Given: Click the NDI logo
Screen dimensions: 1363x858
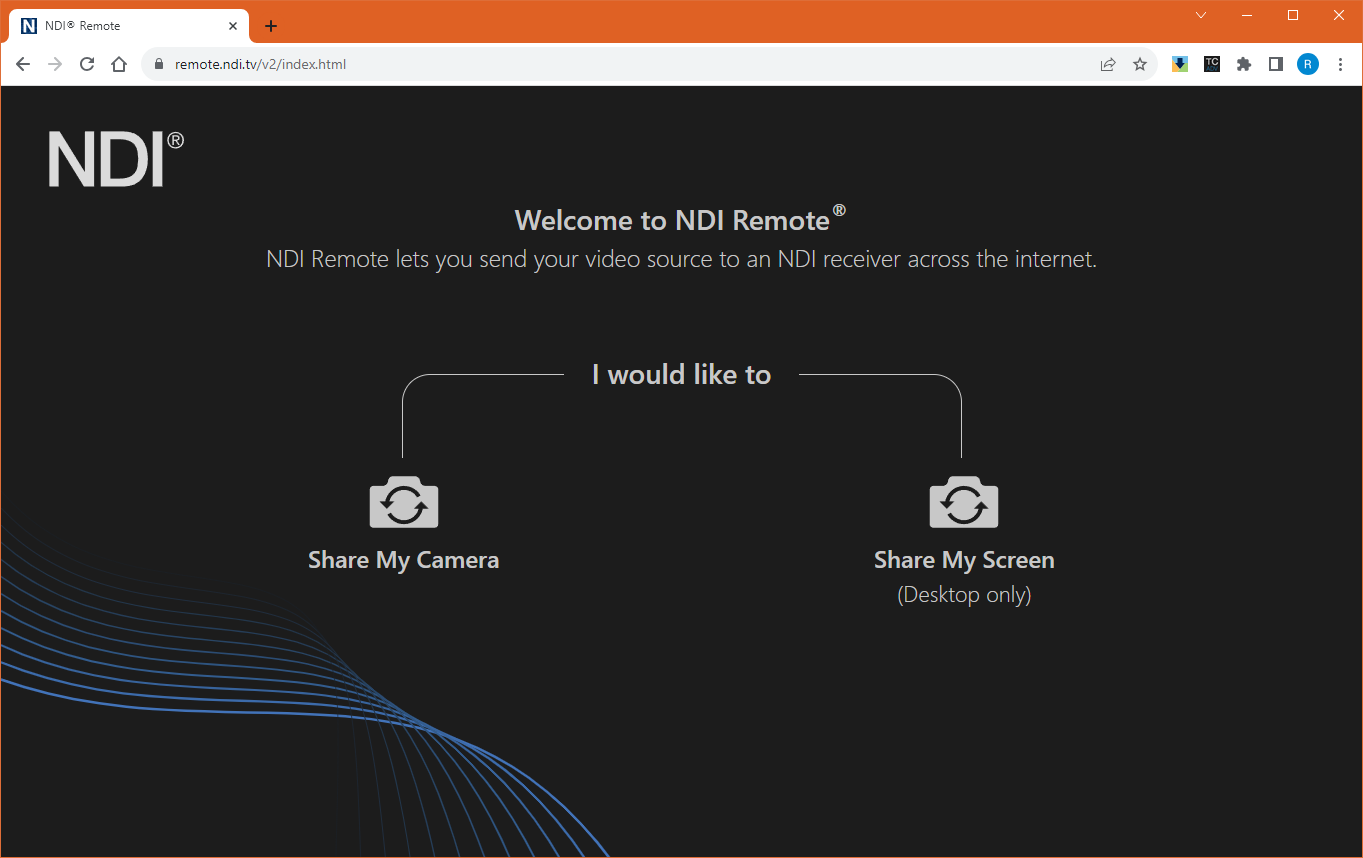Looking at the screenshot, I should pos(116,159).
